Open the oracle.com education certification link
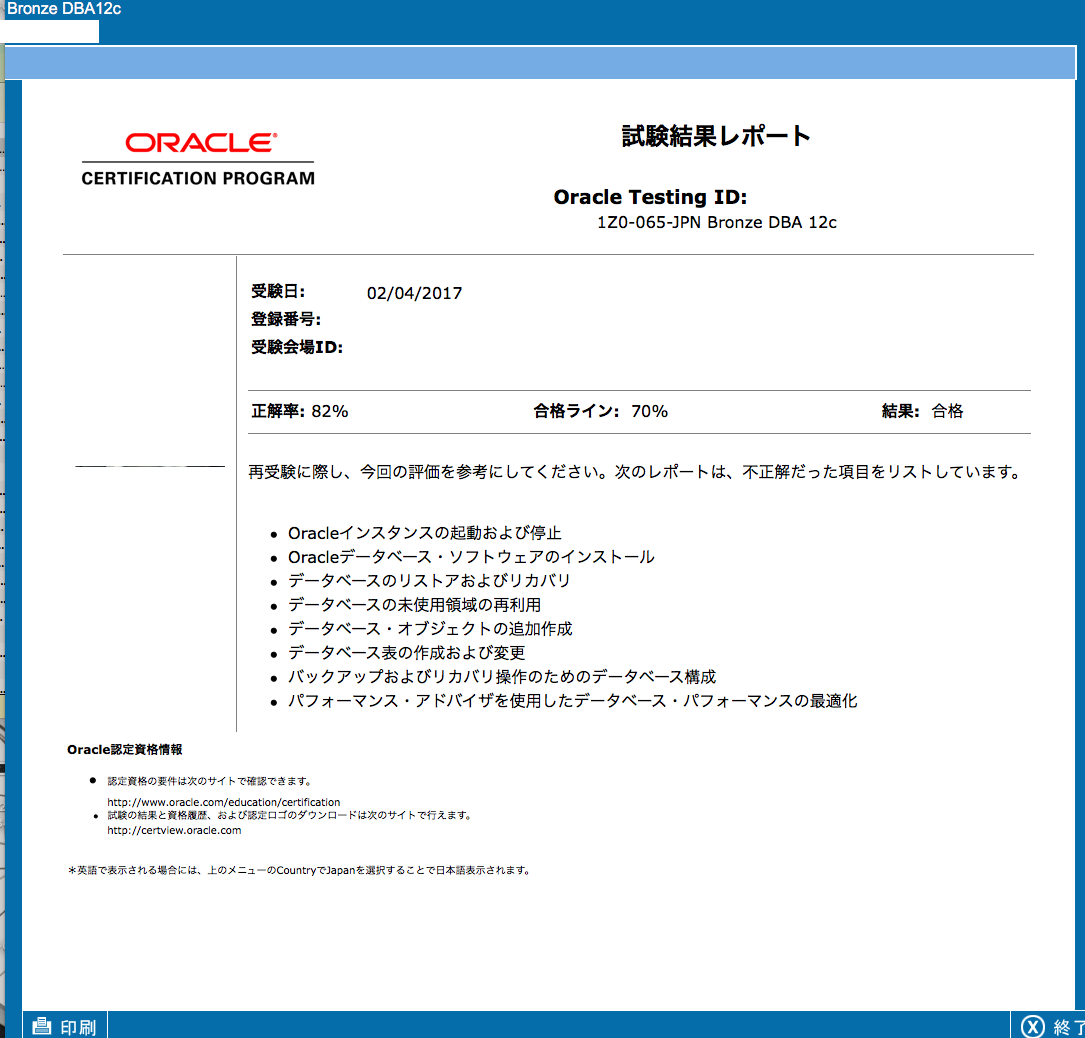This screenshot has width=1085, height=1038. point(224,802)
